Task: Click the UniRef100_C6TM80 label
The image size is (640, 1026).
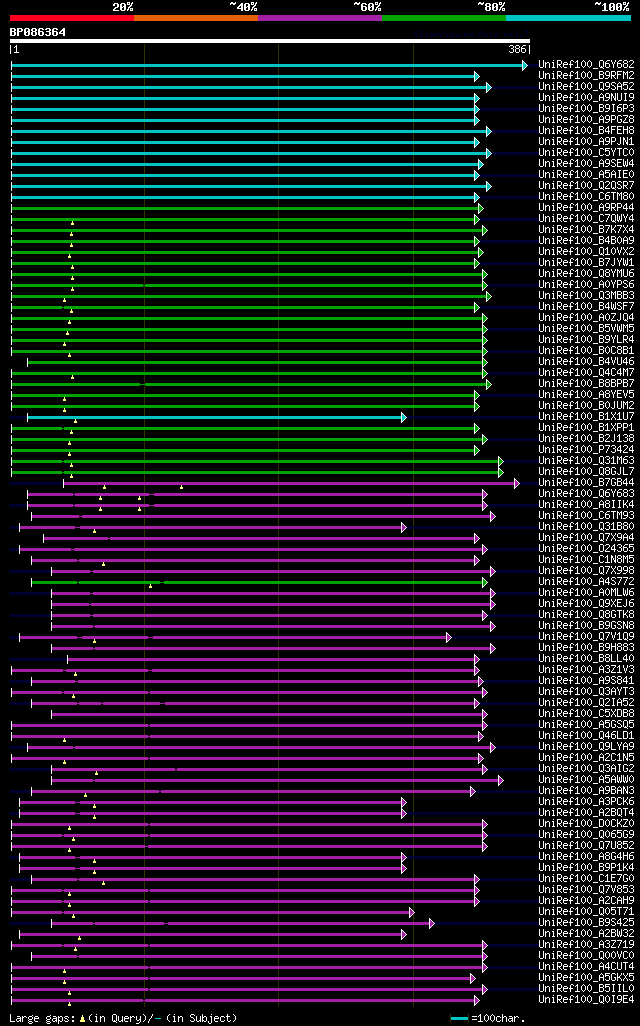Action: tap(586, 197)
